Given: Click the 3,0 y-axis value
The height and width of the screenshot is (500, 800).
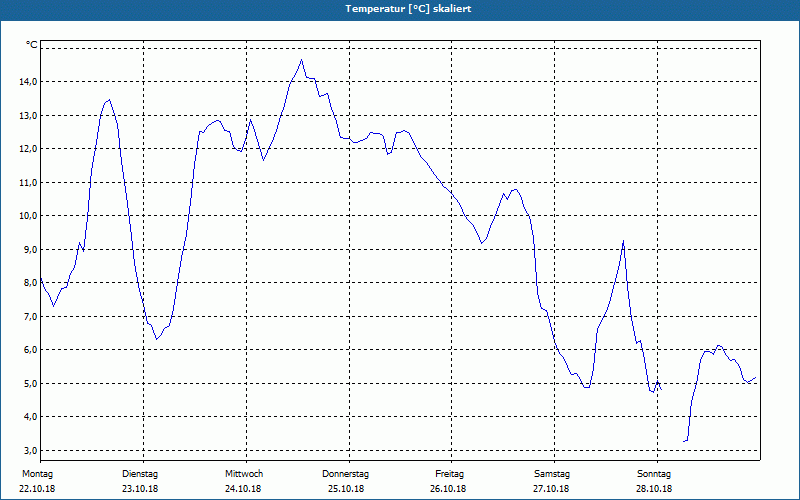Looking at the screenshot, I should 30,450.
